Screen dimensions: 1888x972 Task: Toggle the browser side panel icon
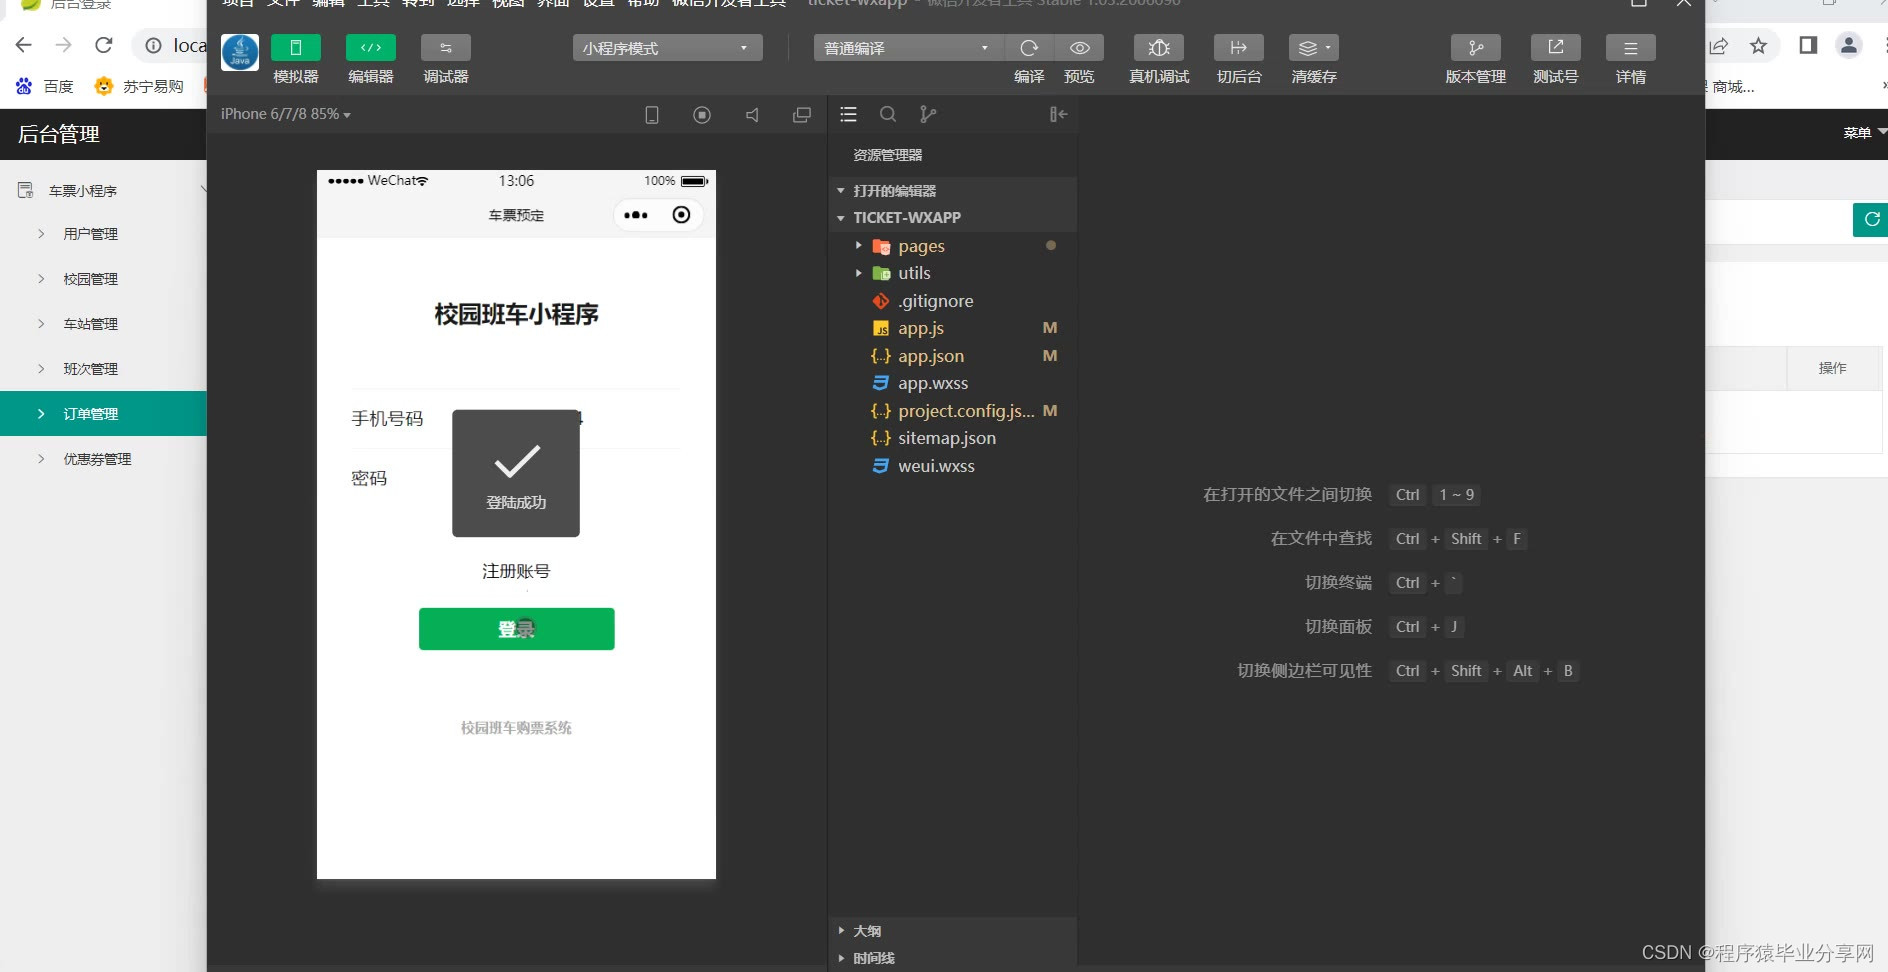[1808, 45]
